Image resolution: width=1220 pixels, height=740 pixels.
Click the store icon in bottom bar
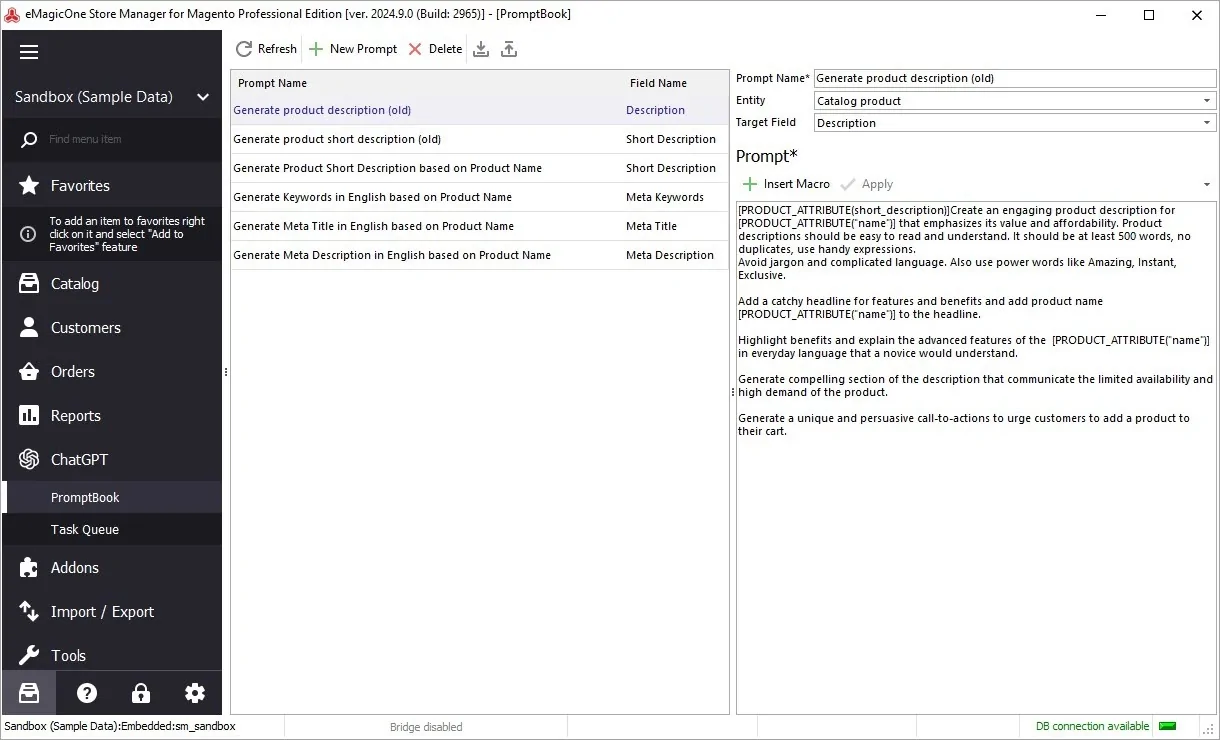(29, 693)
